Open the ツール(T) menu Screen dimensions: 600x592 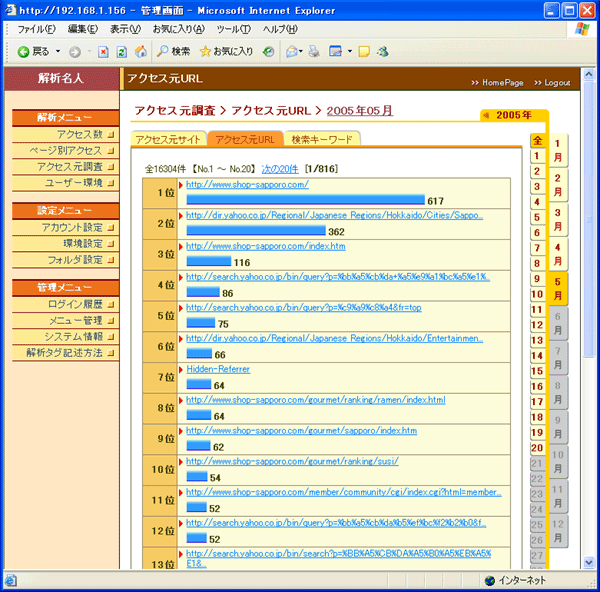pyautogui.click(x=233, y=29)
